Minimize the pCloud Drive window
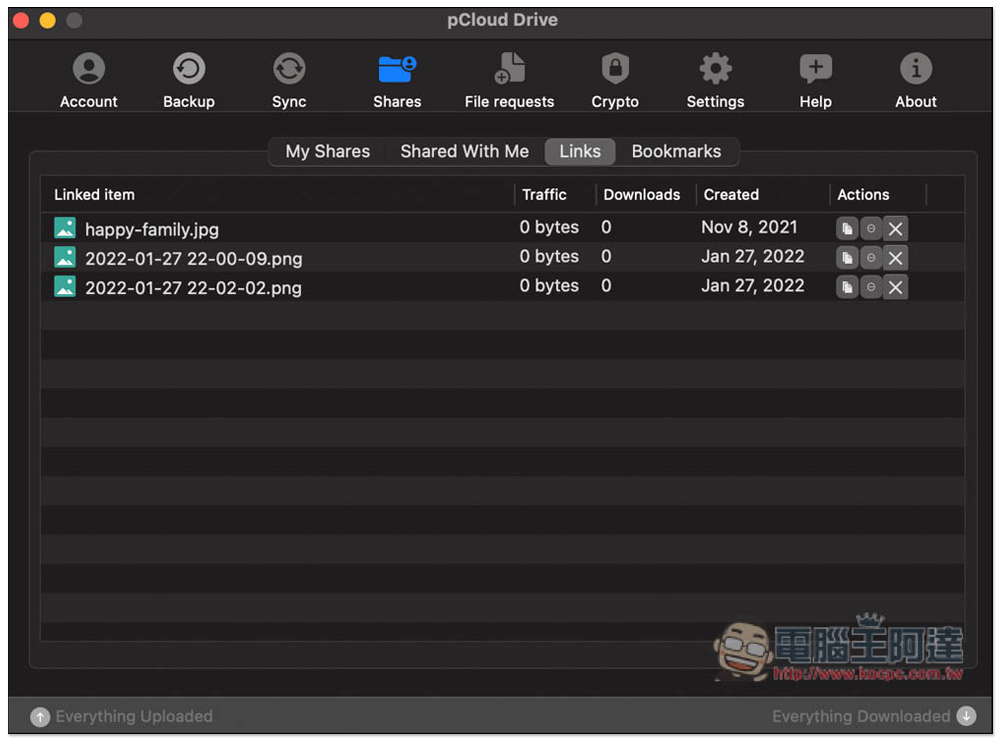This screenshot has width=1000, height=742. (47, 20)
